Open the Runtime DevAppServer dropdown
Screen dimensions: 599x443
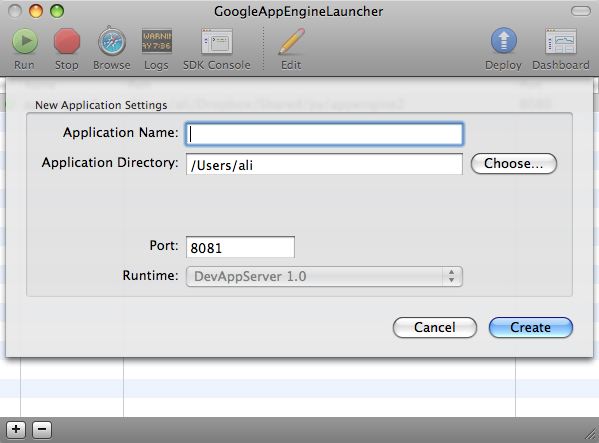(x=324, y=276)
